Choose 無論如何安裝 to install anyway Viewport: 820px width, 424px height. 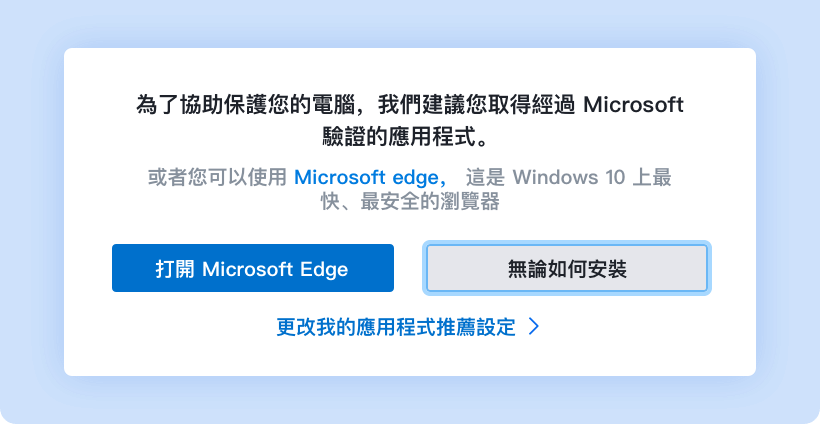pos(567,268)
